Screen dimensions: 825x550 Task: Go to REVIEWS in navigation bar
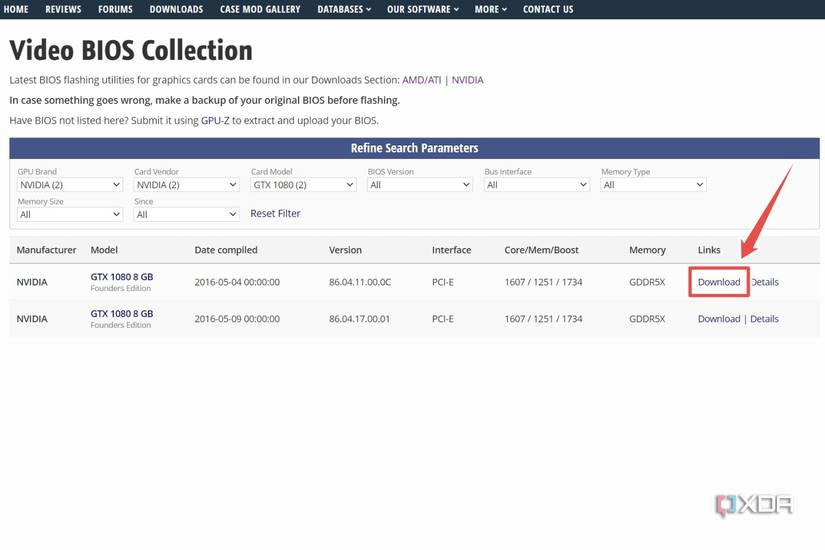pyautogui.click(x=63, y=9)
